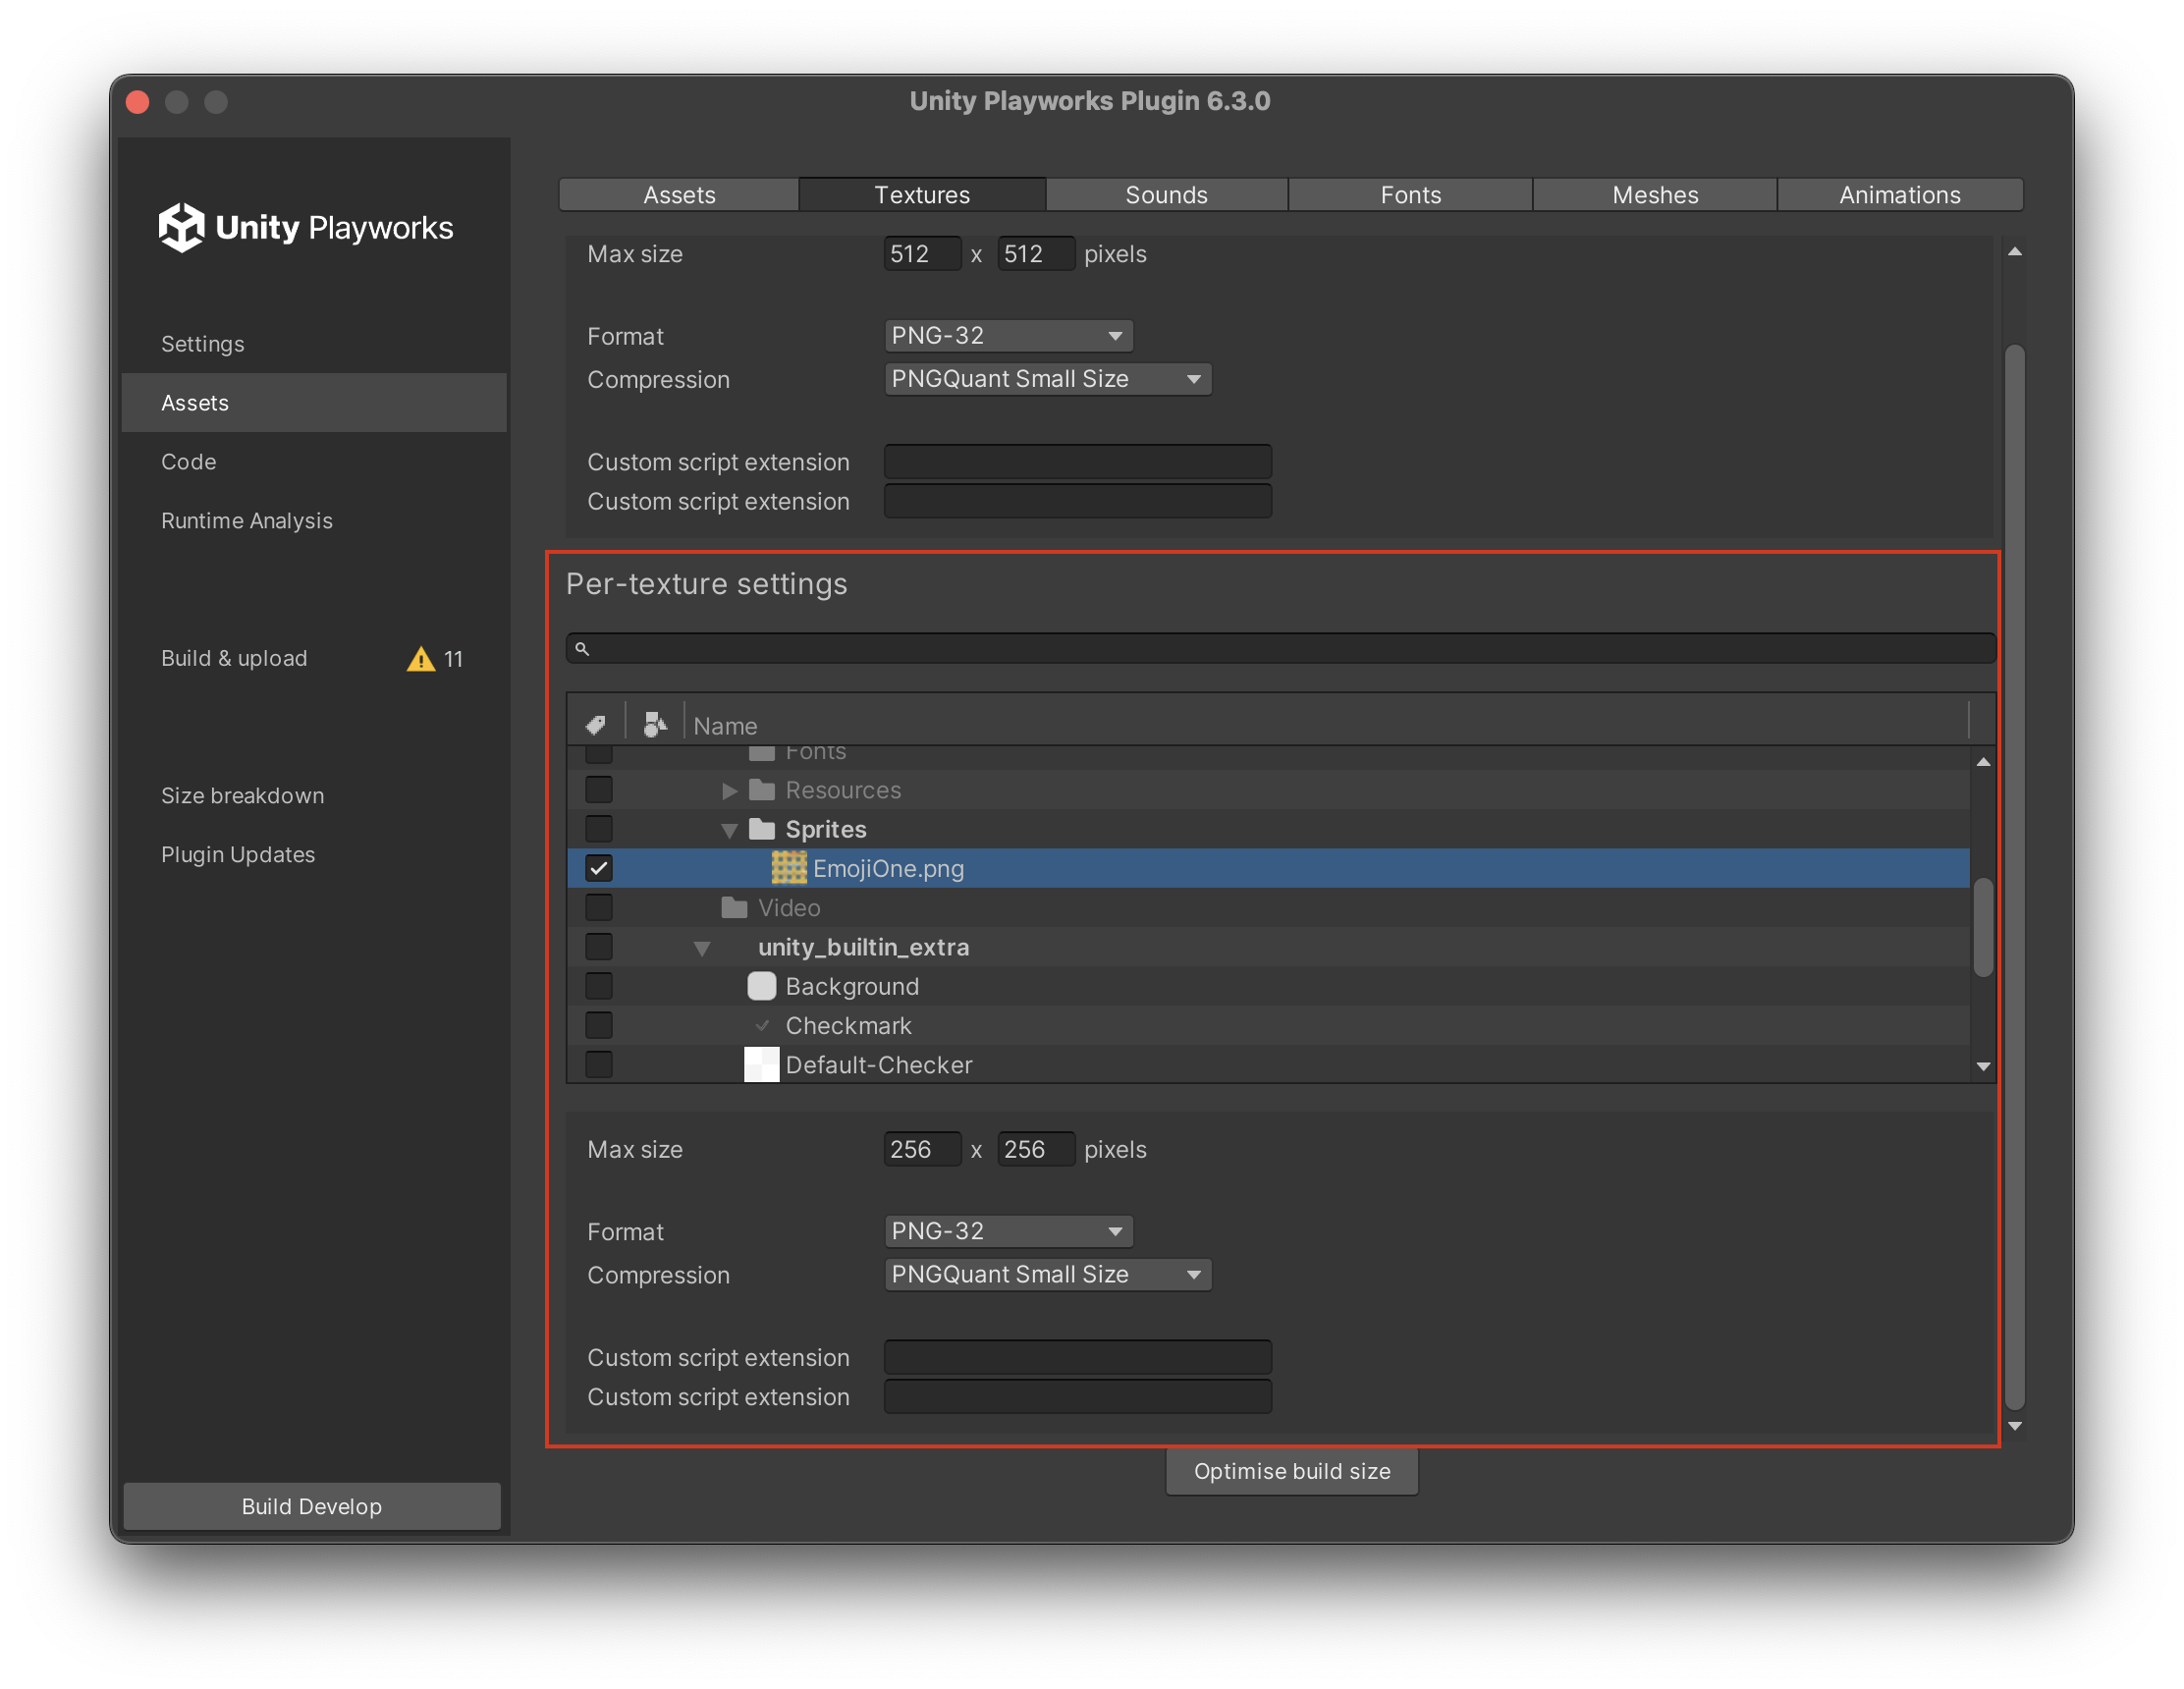
Task: Click the Optimise build size button
Action: pyautogui.click(x=1292, y=1471)
